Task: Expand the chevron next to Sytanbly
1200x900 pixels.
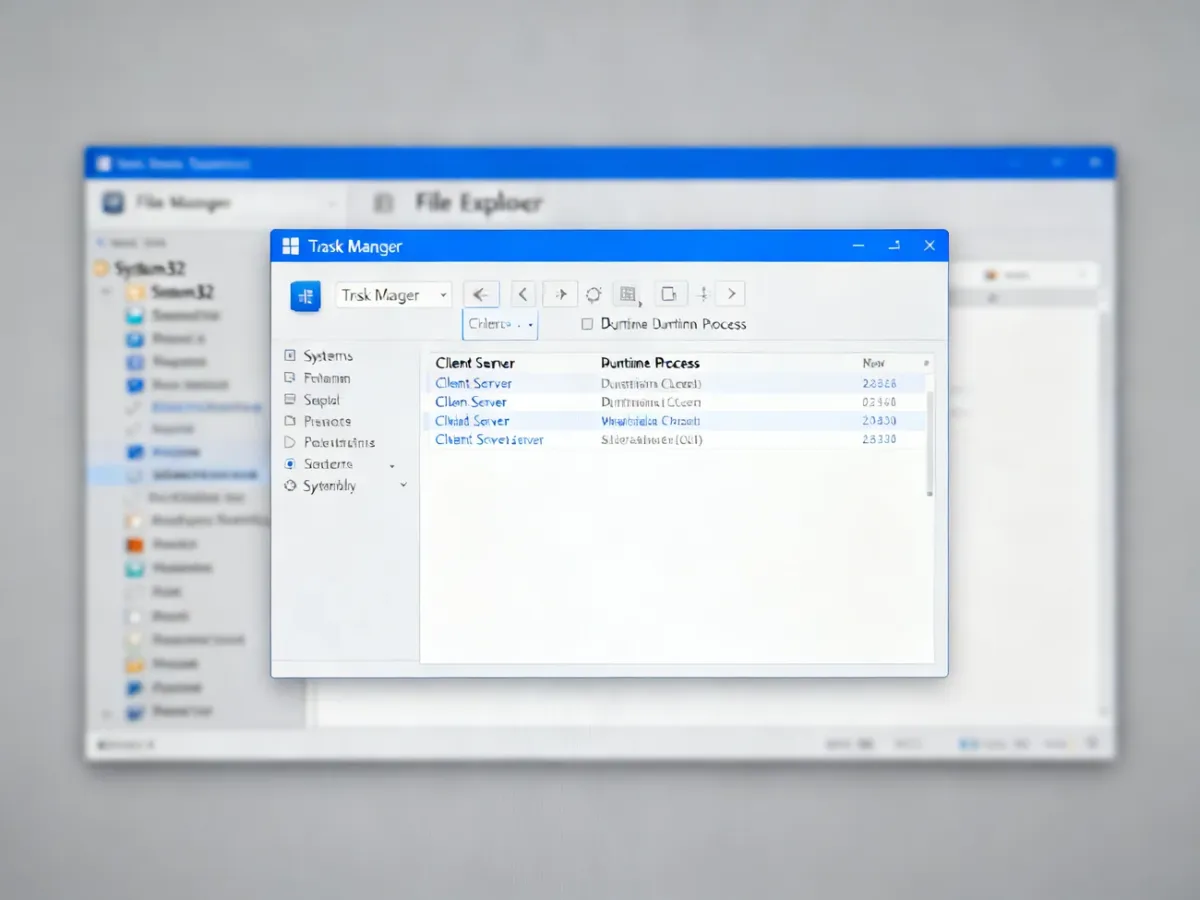Action: click(403, 485)
